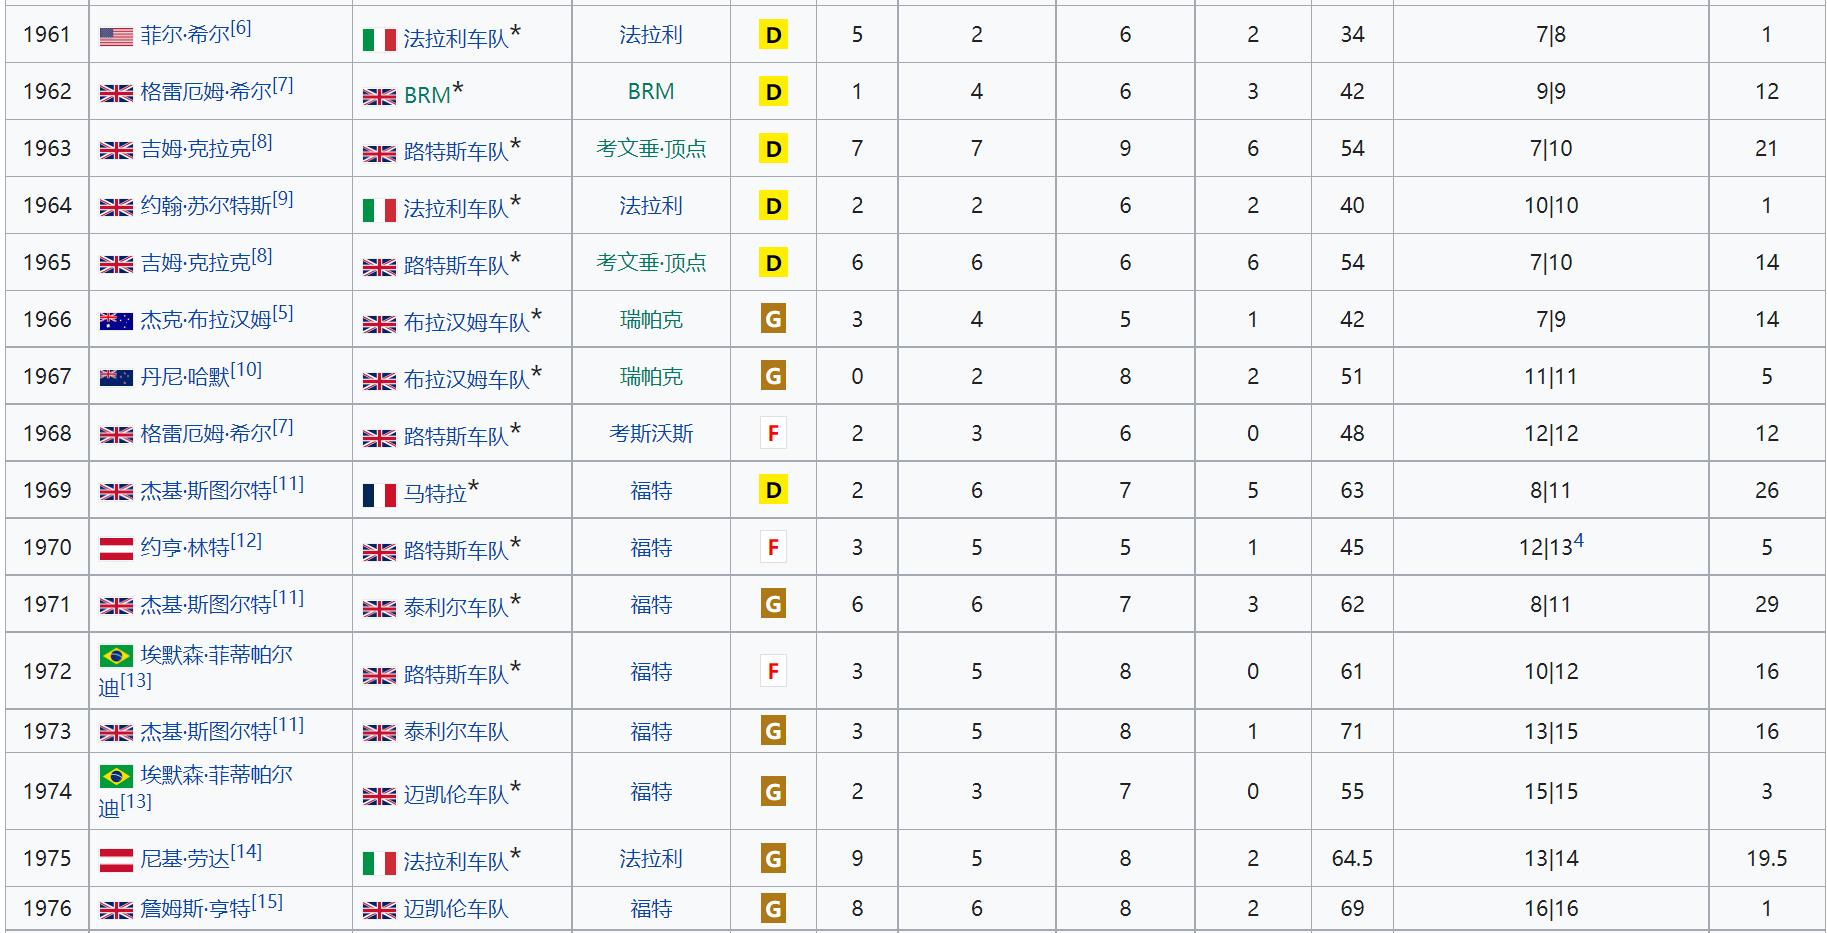Click the yellow D tyre icon in 1969 row

click(x=773, y=490)
